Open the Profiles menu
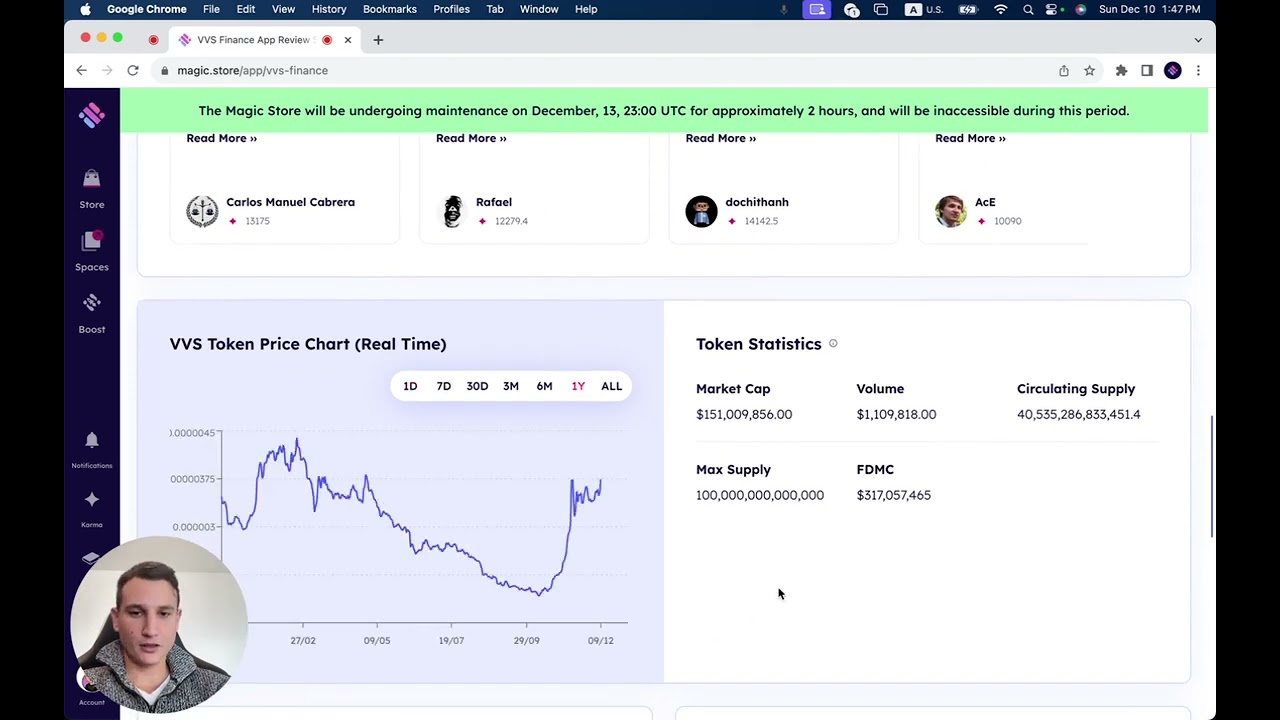 [x=451, y=9]
